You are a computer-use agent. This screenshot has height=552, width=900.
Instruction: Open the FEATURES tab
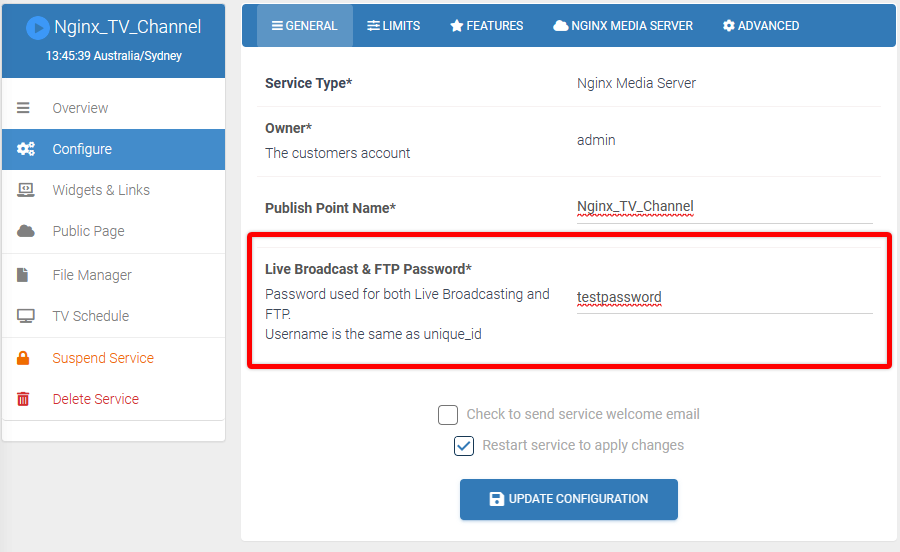(487, 26)
